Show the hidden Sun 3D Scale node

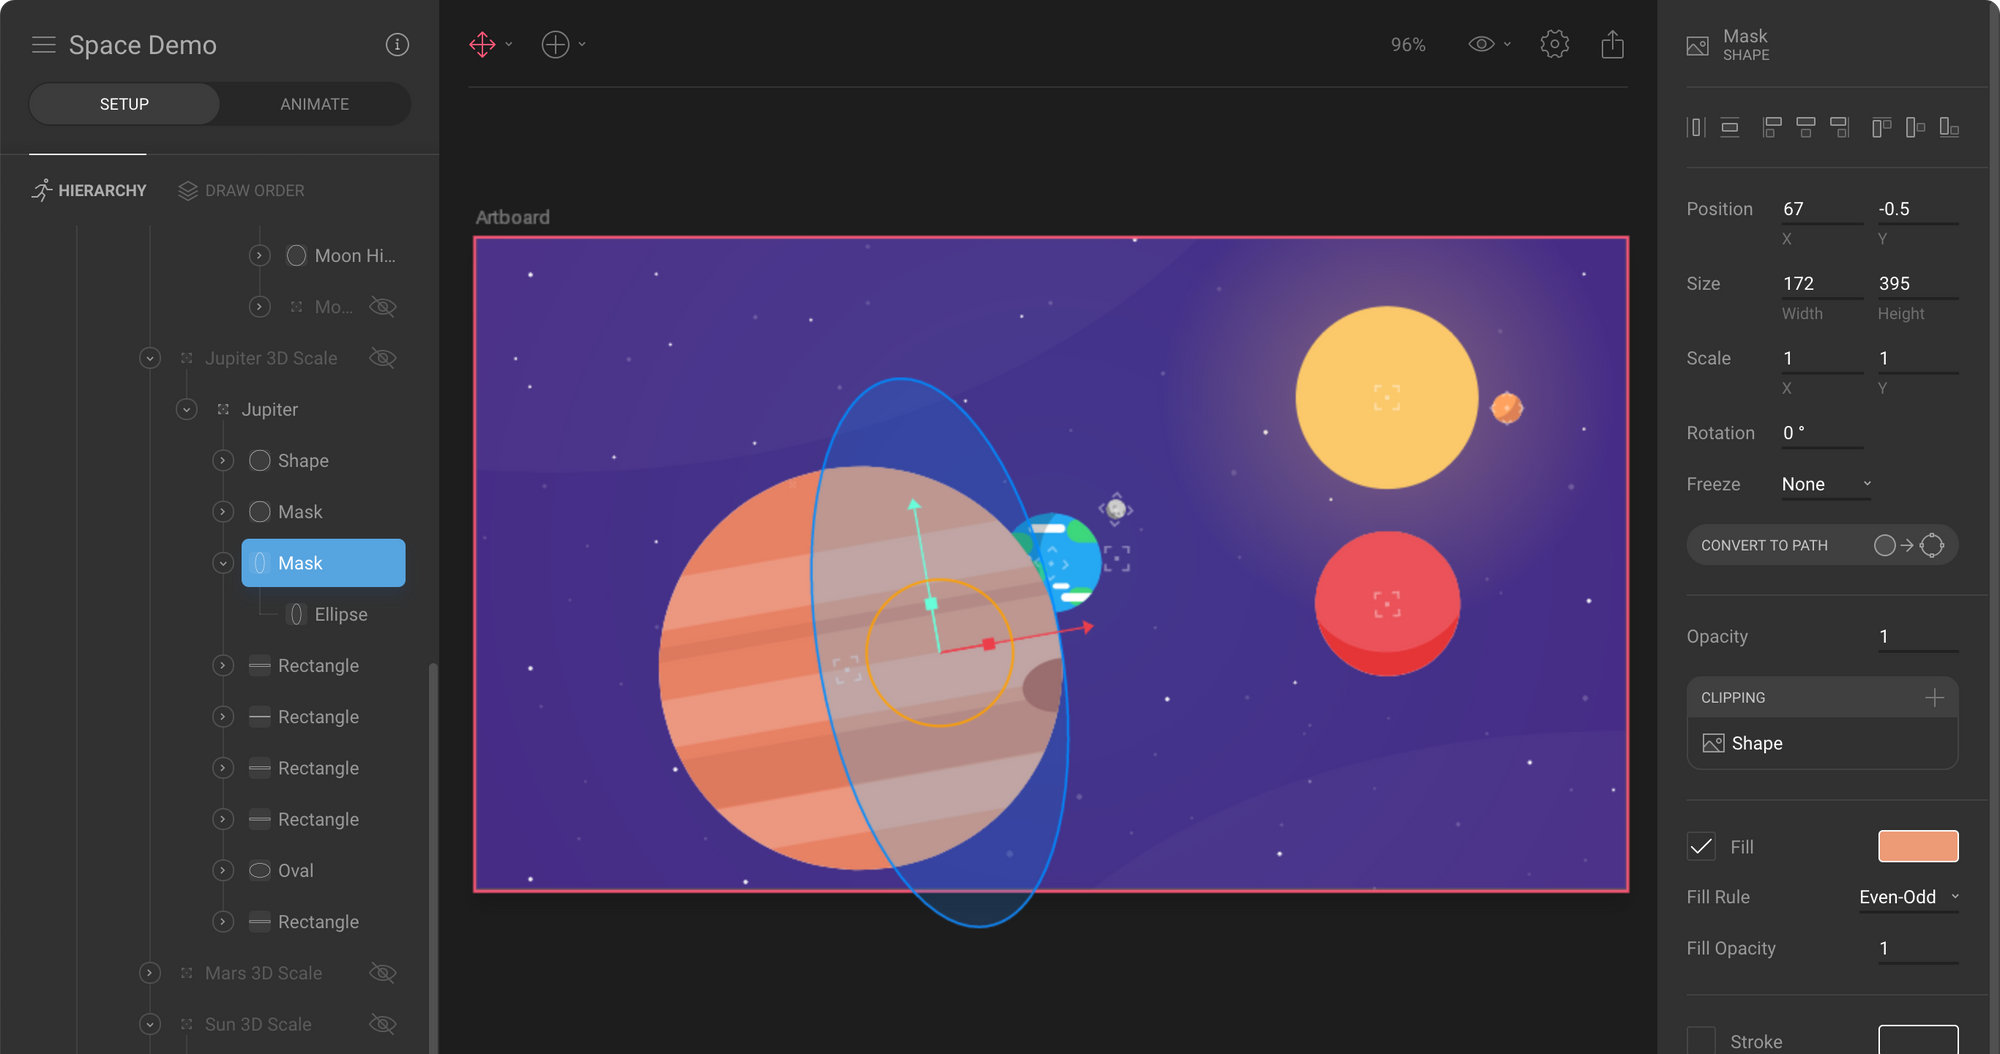pyautogui.click(x=383, y=1024)
